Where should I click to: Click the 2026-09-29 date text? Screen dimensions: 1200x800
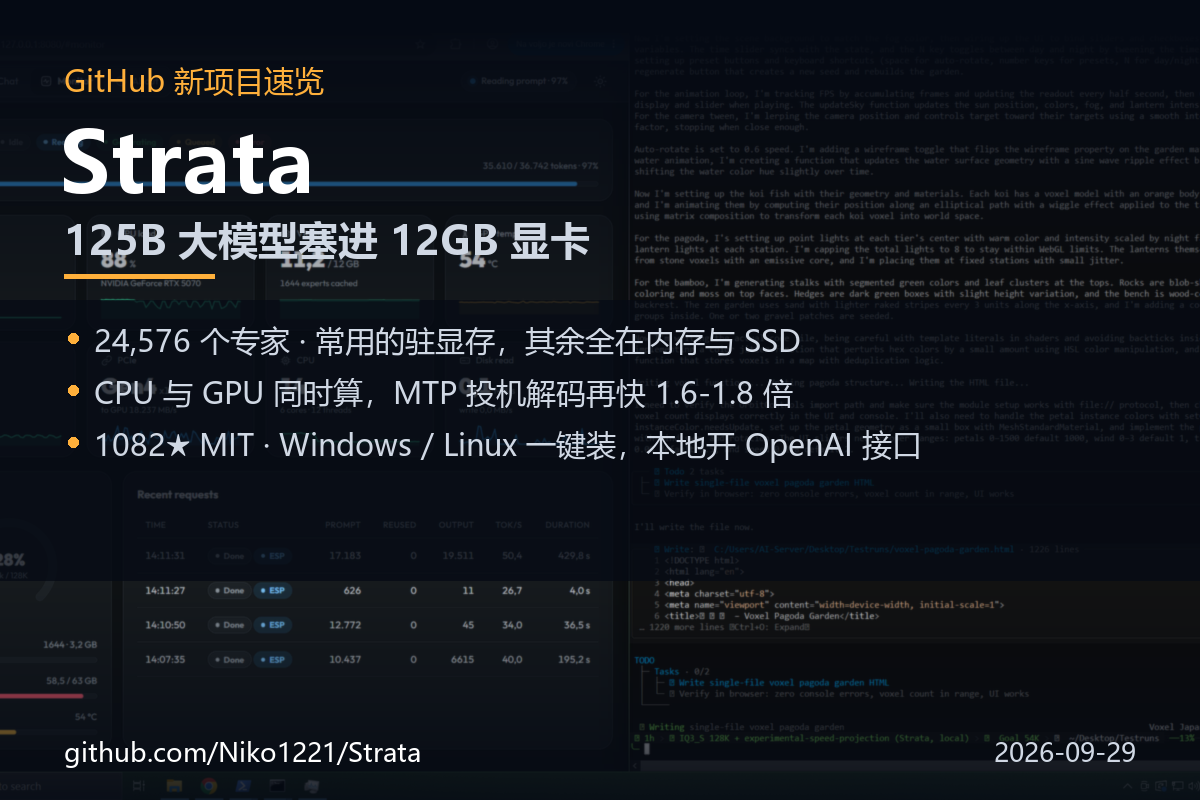(x=1065, y=752)
